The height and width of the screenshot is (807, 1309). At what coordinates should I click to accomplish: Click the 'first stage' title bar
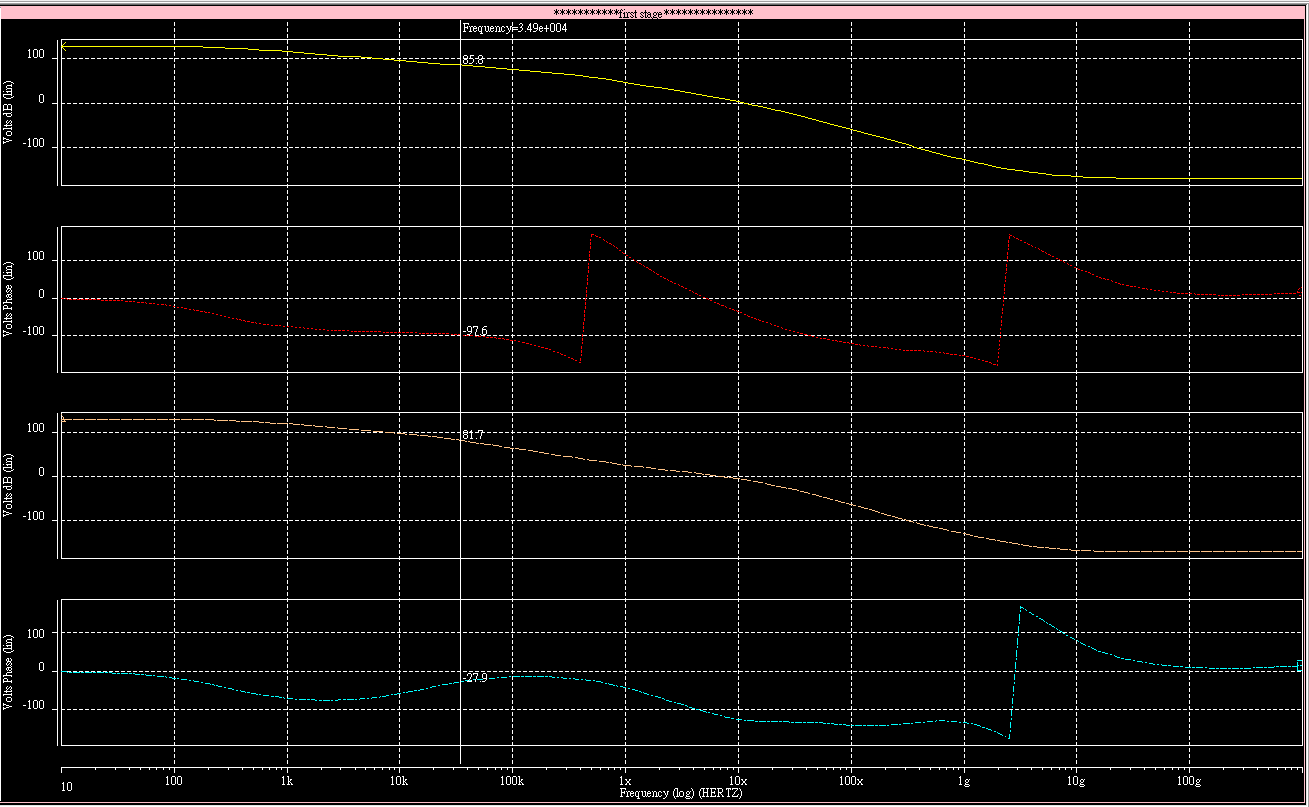pos(653,12)
